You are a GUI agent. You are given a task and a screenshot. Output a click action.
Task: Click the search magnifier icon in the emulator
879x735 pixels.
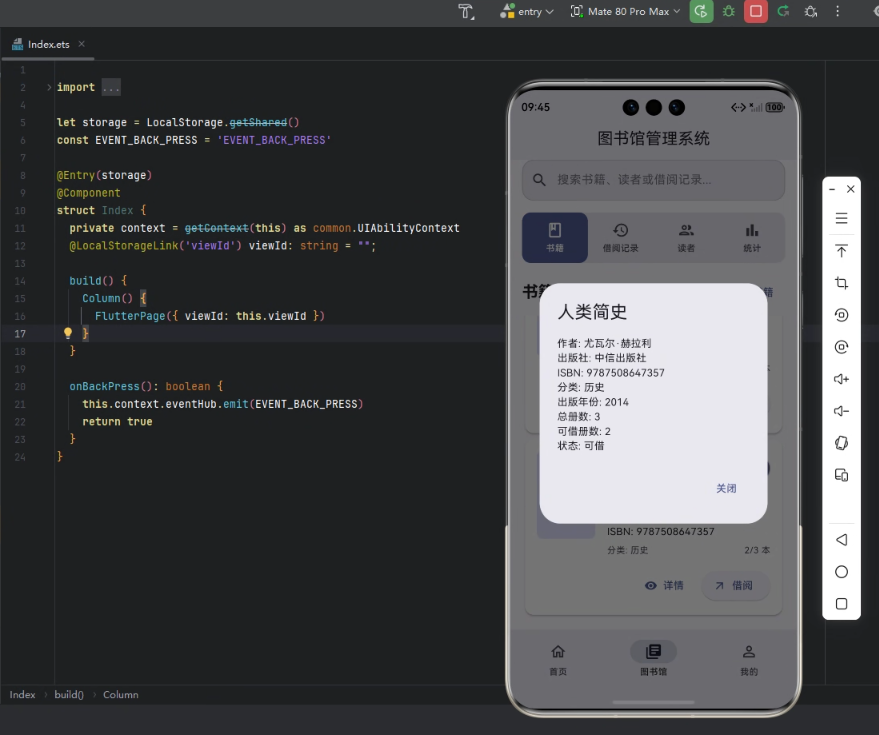point(539,180)
